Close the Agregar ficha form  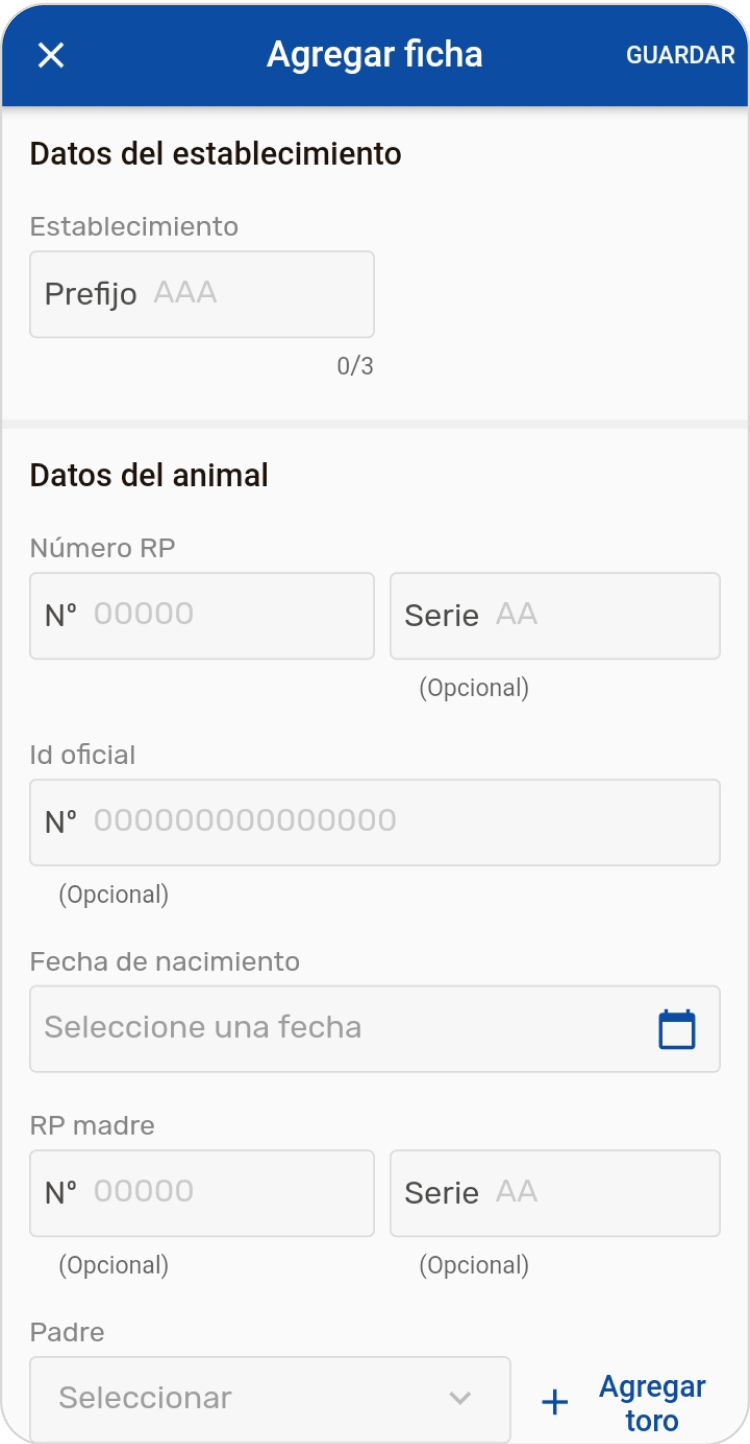click(x=50, y=55)
